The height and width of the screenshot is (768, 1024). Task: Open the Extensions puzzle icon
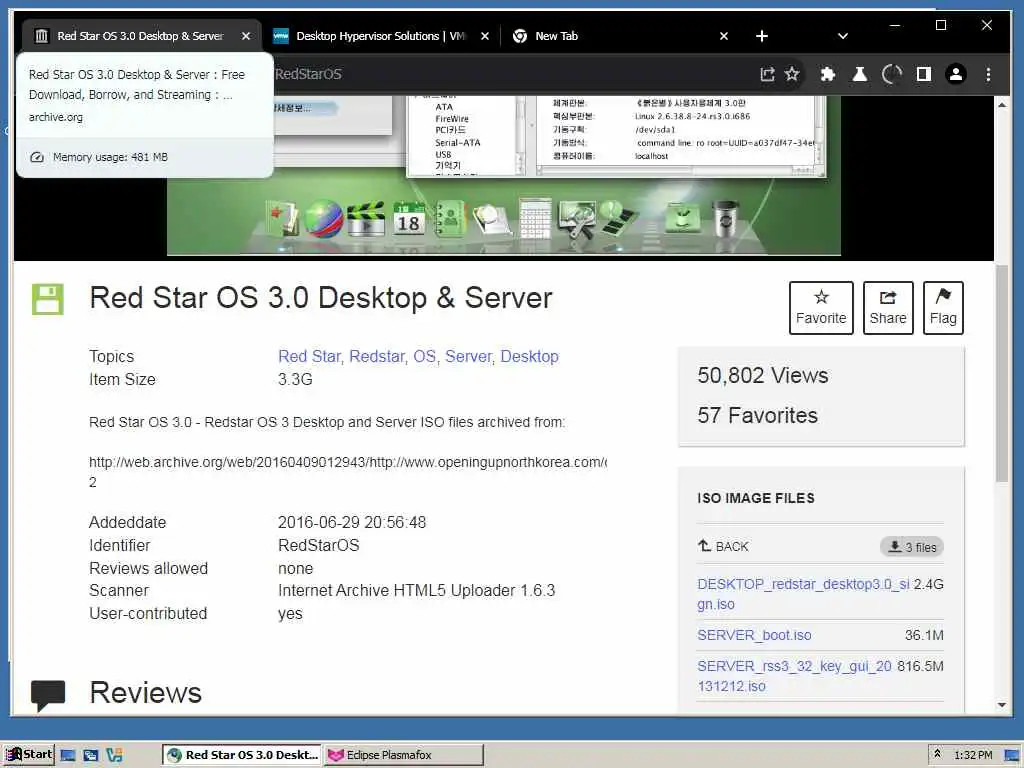coord(827,74)
